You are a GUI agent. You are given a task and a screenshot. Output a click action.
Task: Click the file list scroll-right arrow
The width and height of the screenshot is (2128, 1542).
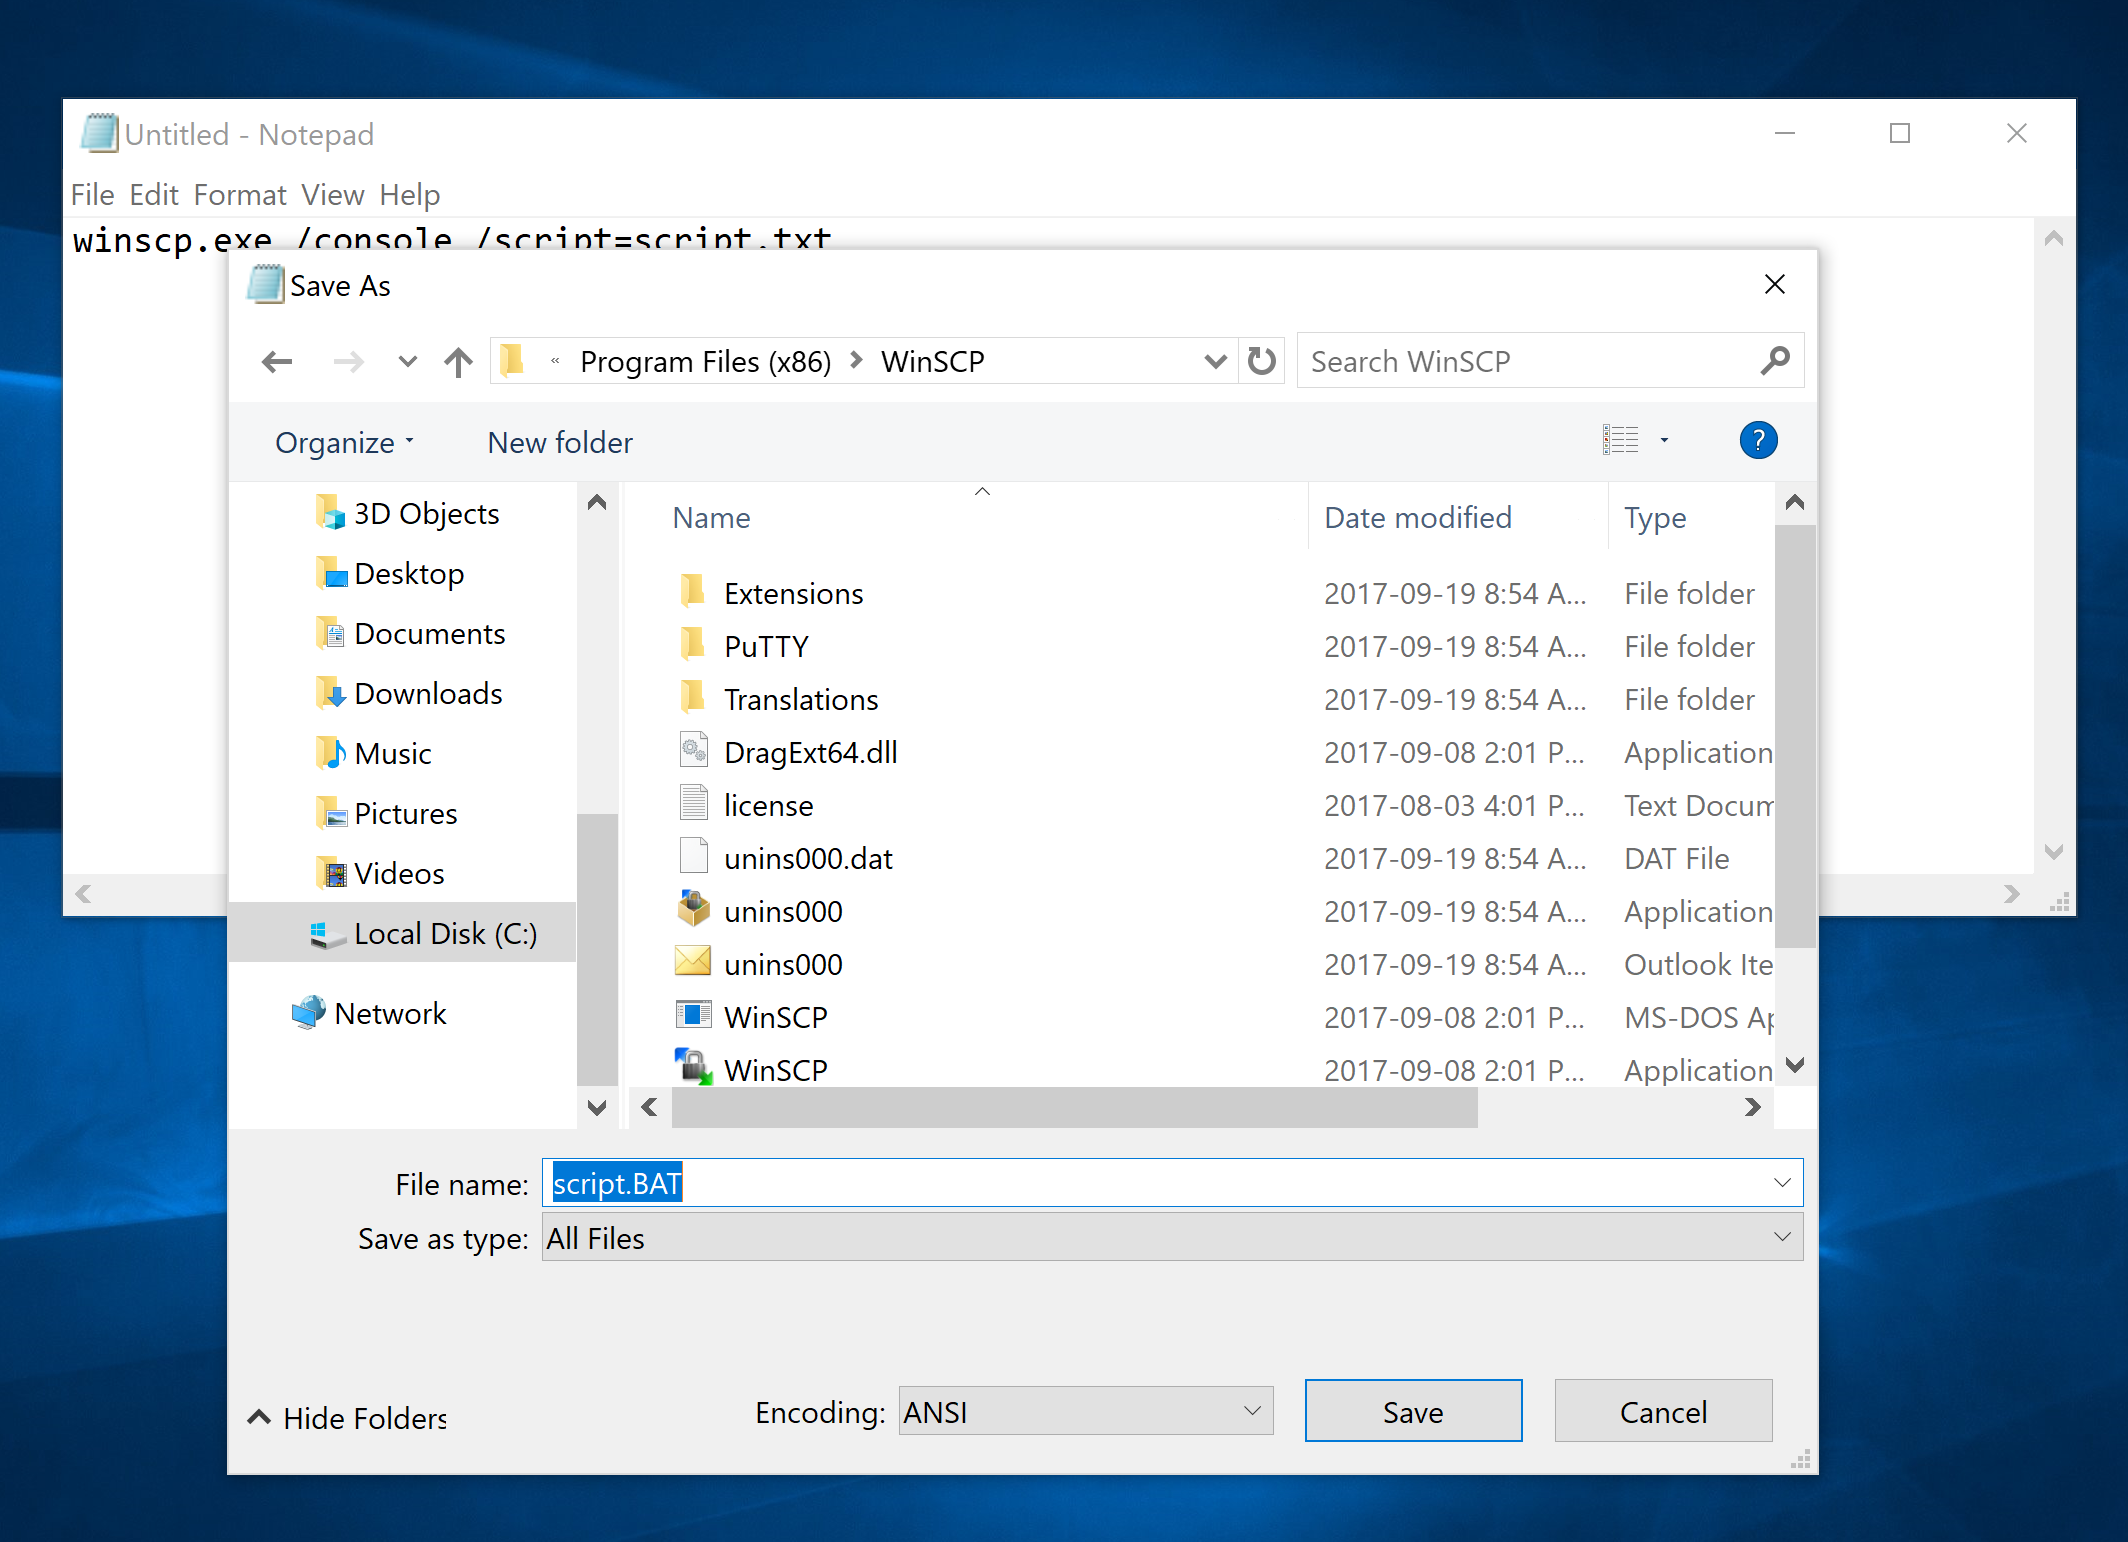point(1752,1107)
